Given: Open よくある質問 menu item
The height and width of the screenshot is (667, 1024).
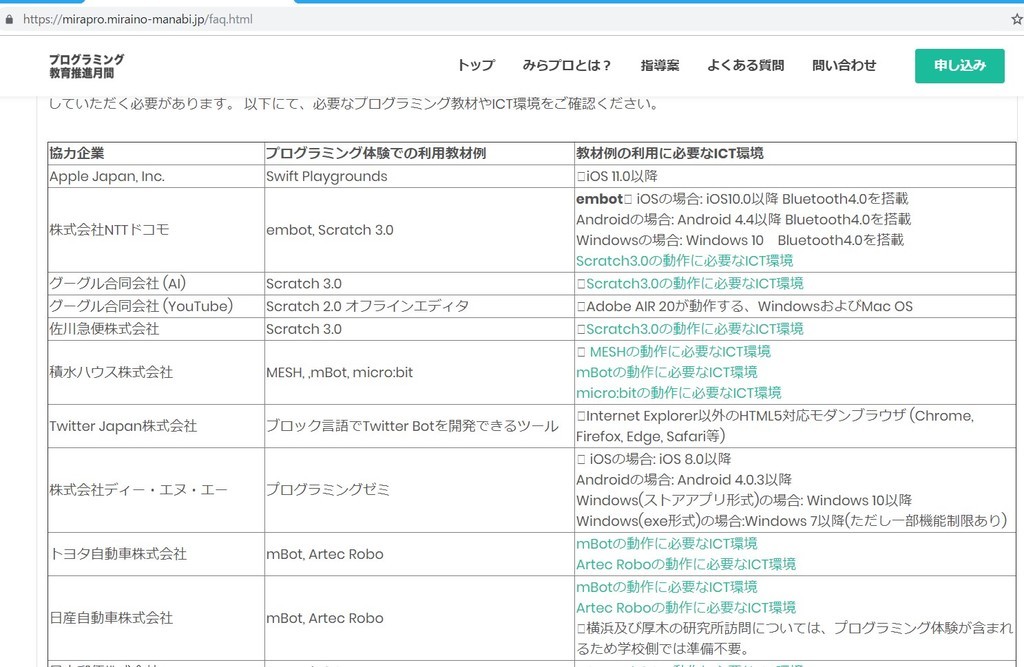Looking at the screenshot, I should coord(745,65).
